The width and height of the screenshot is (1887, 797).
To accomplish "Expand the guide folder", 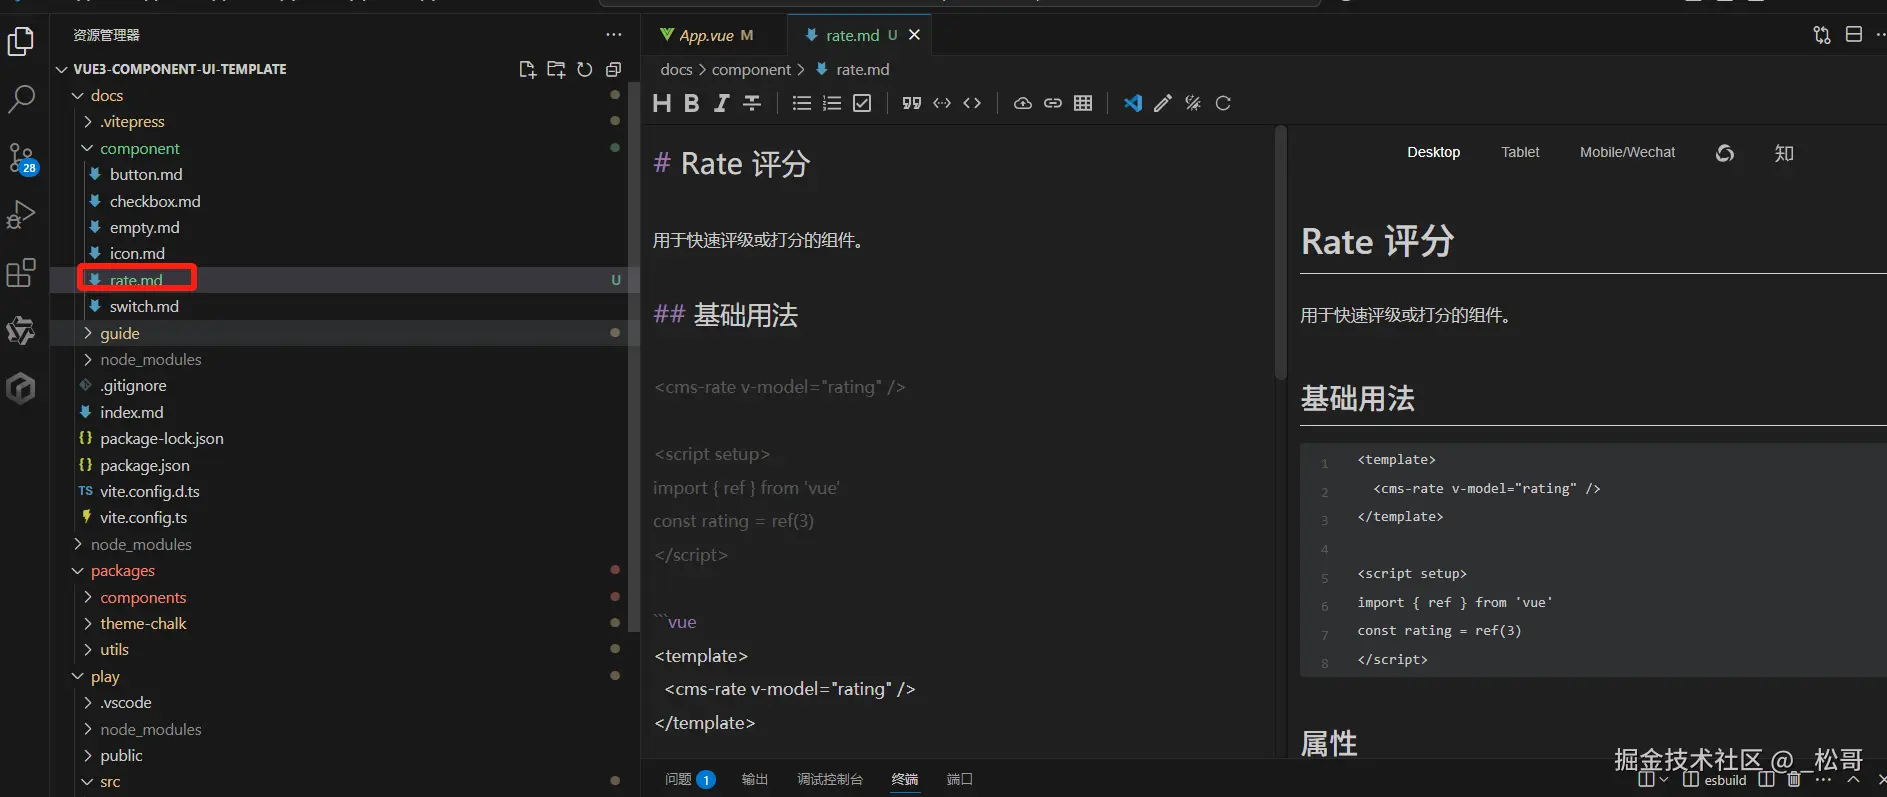I will [x=119, y=333].
